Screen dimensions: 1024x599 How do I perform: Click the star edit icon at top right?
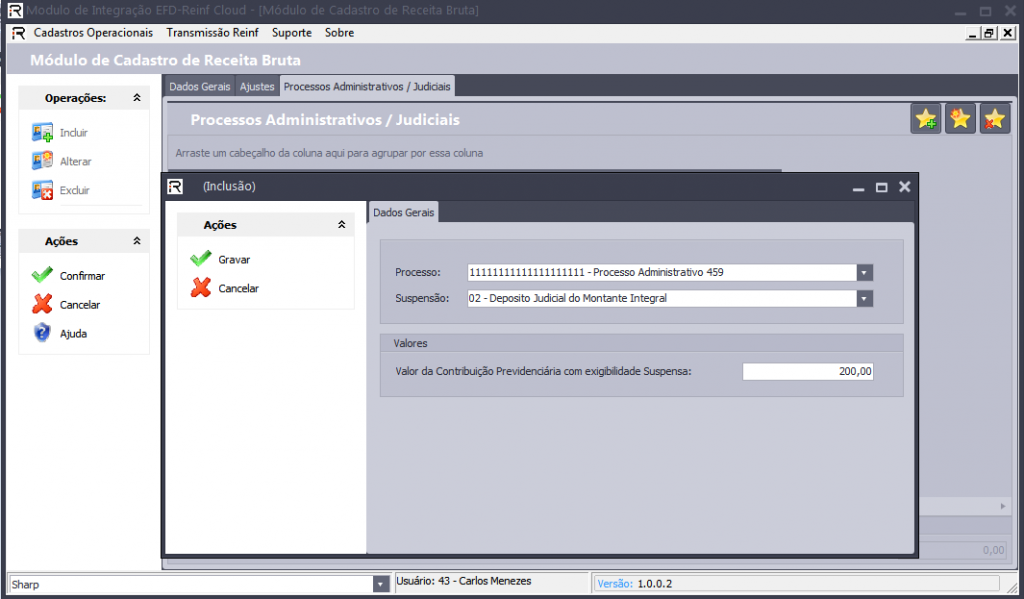[x=960, y=119]
